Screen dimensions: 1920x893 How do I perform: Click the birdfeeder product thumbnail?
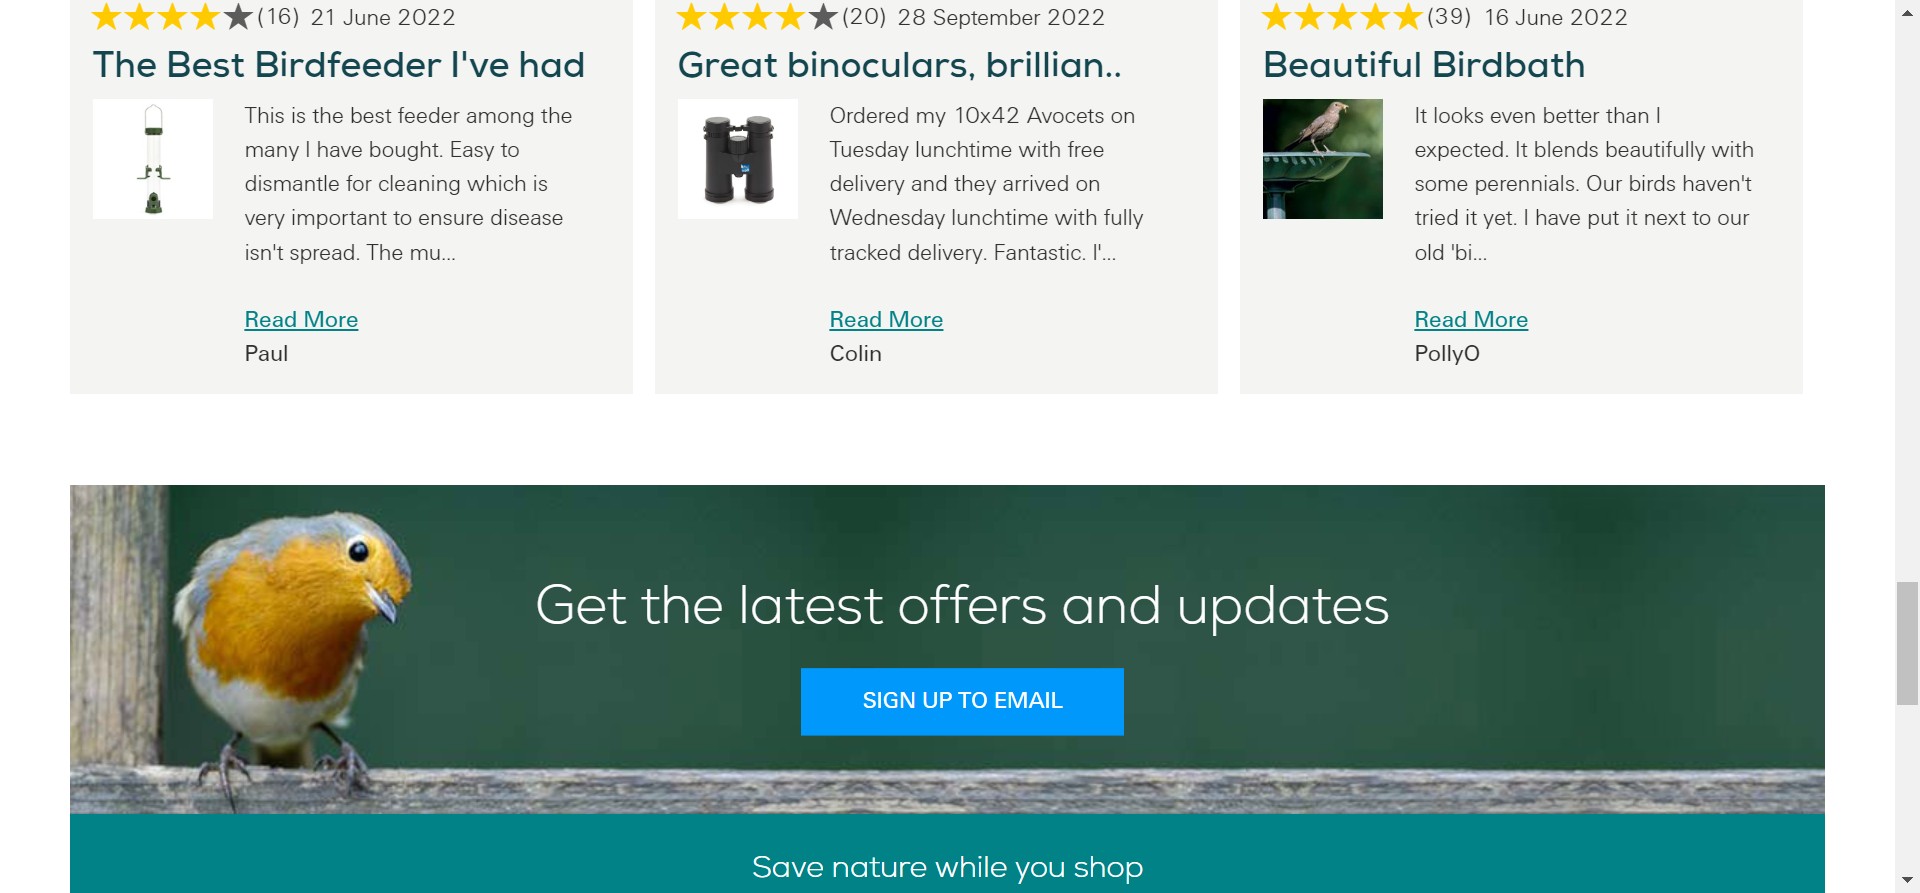point(153,159)
